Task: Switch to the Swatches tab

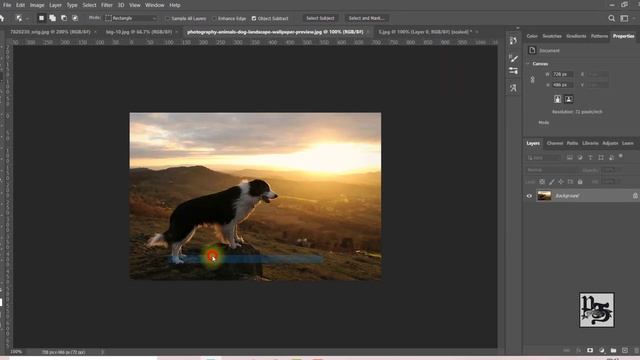Action: coord(552,36)
